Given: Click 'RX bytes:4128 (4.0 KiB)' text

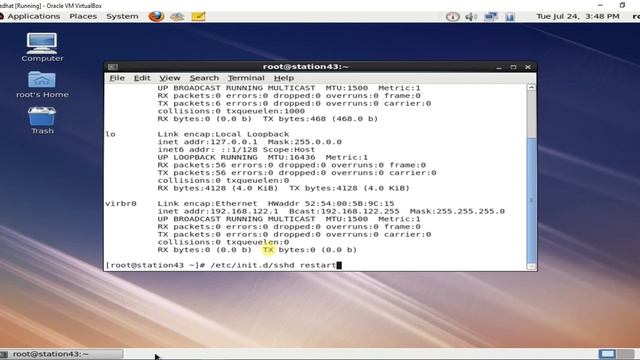Looking at the screenshot, I should [218, 188].
